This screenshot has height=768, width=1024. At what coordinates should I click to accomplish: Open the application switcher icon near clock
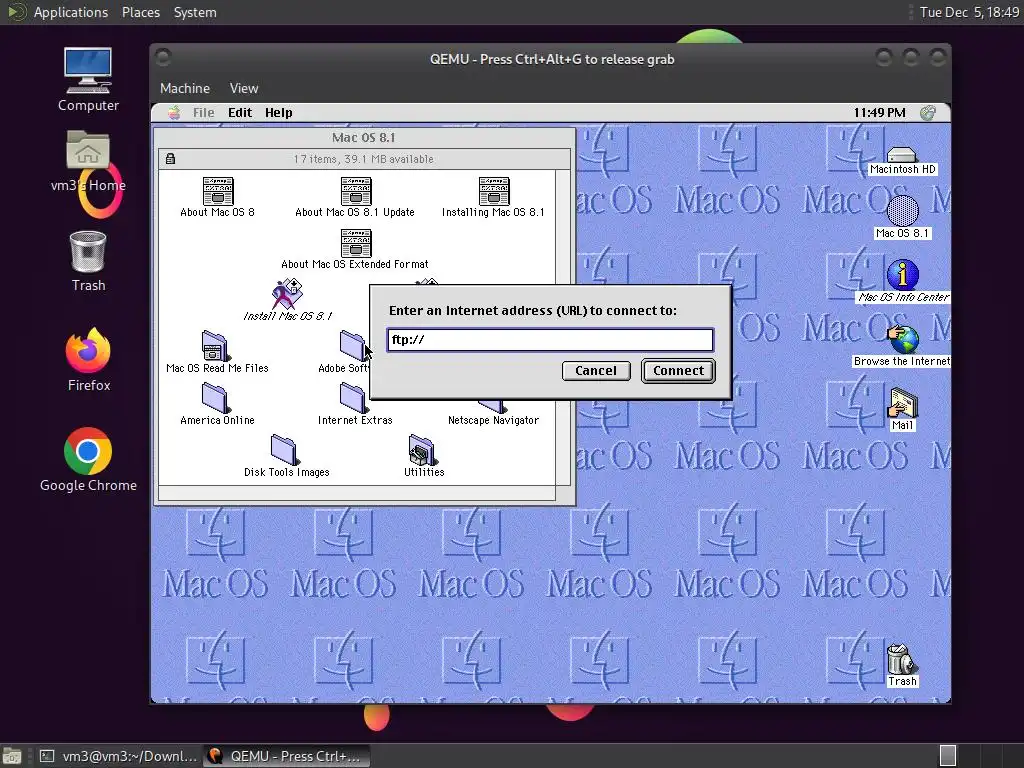[x=928, y=112]
